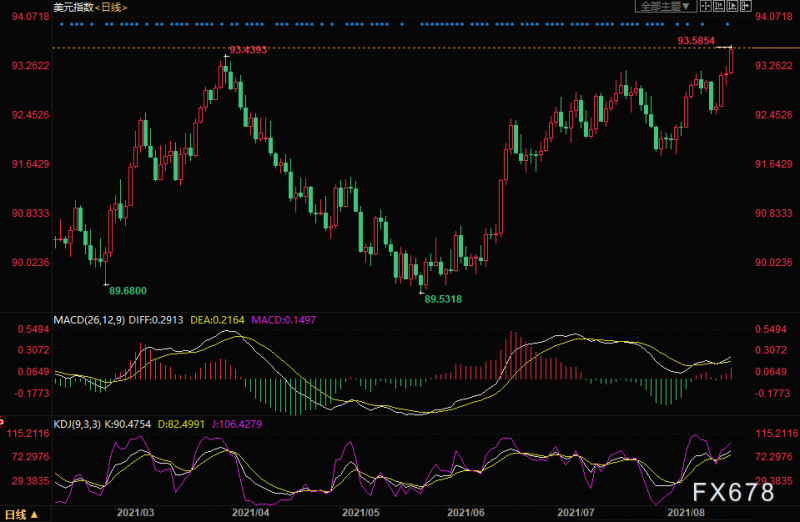Click the jump-to-start chart icon
Image resolution: width=800 pixels, height=522 pixels.
point(719,5)
